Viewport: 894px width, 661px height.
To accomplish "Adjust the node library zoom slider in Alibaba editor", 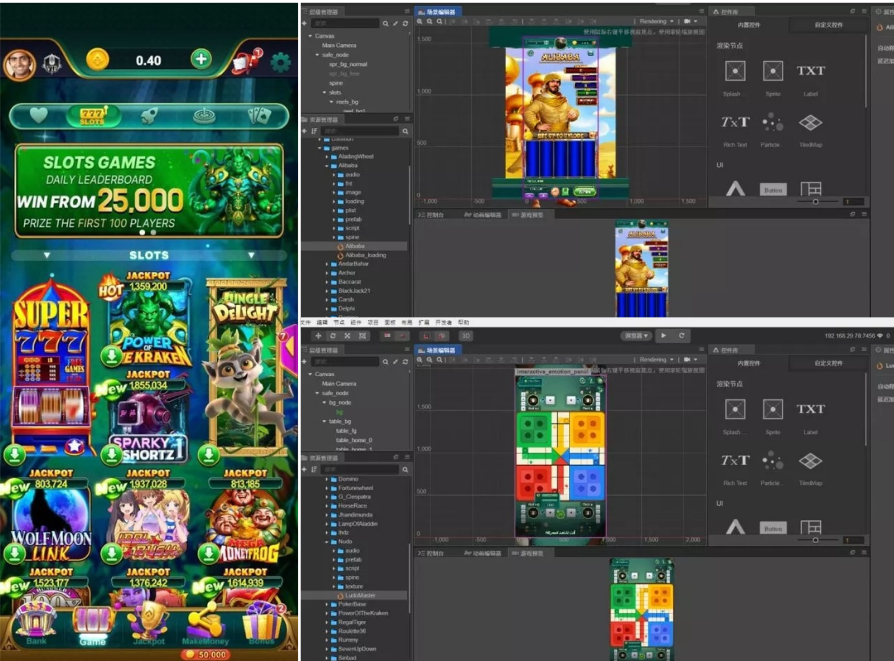I will [x=815, y=201].
